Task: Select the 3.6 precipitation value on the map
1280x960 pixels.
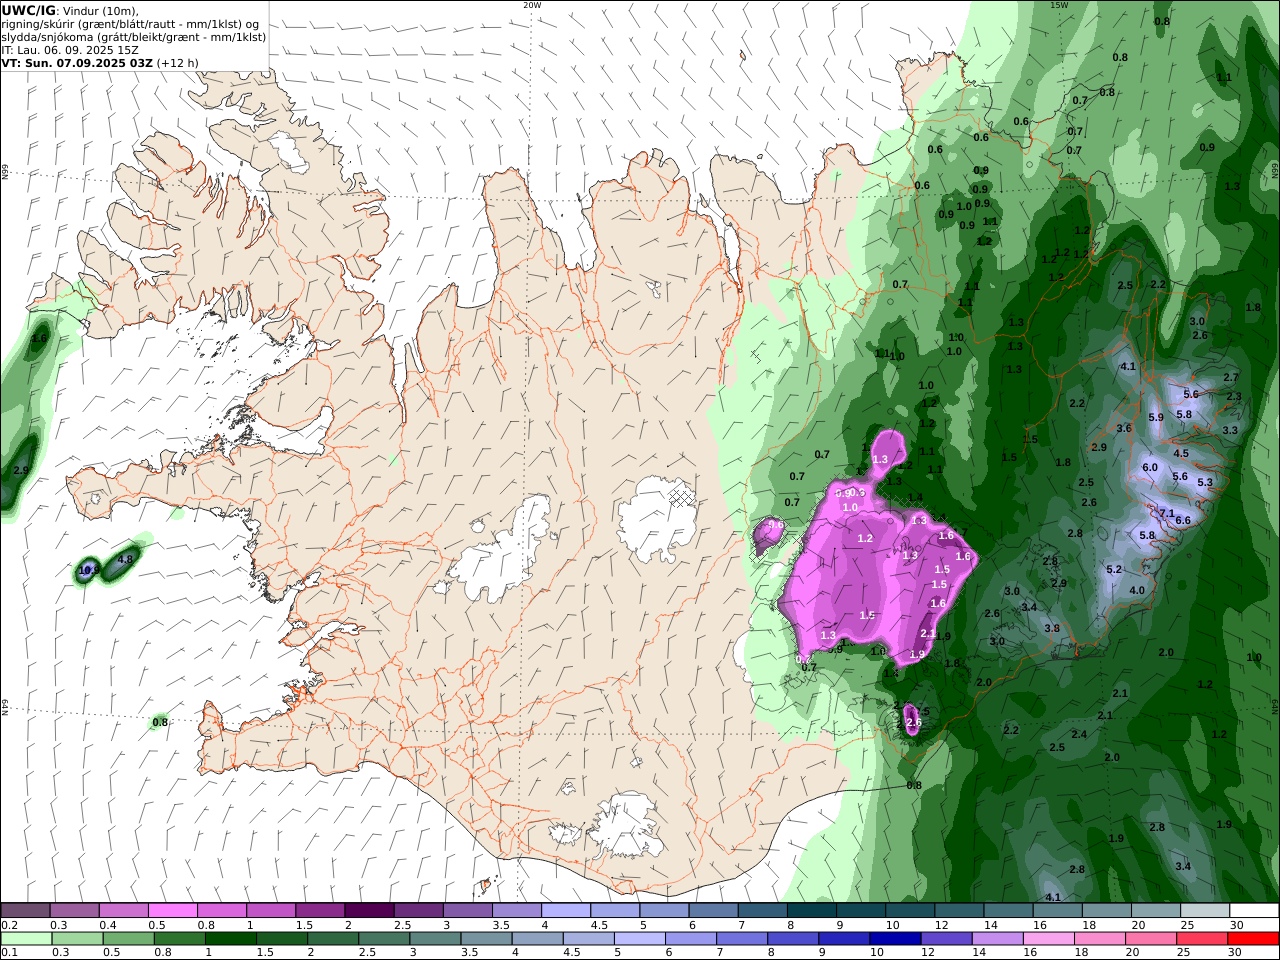Action: tap(1124, 428)
